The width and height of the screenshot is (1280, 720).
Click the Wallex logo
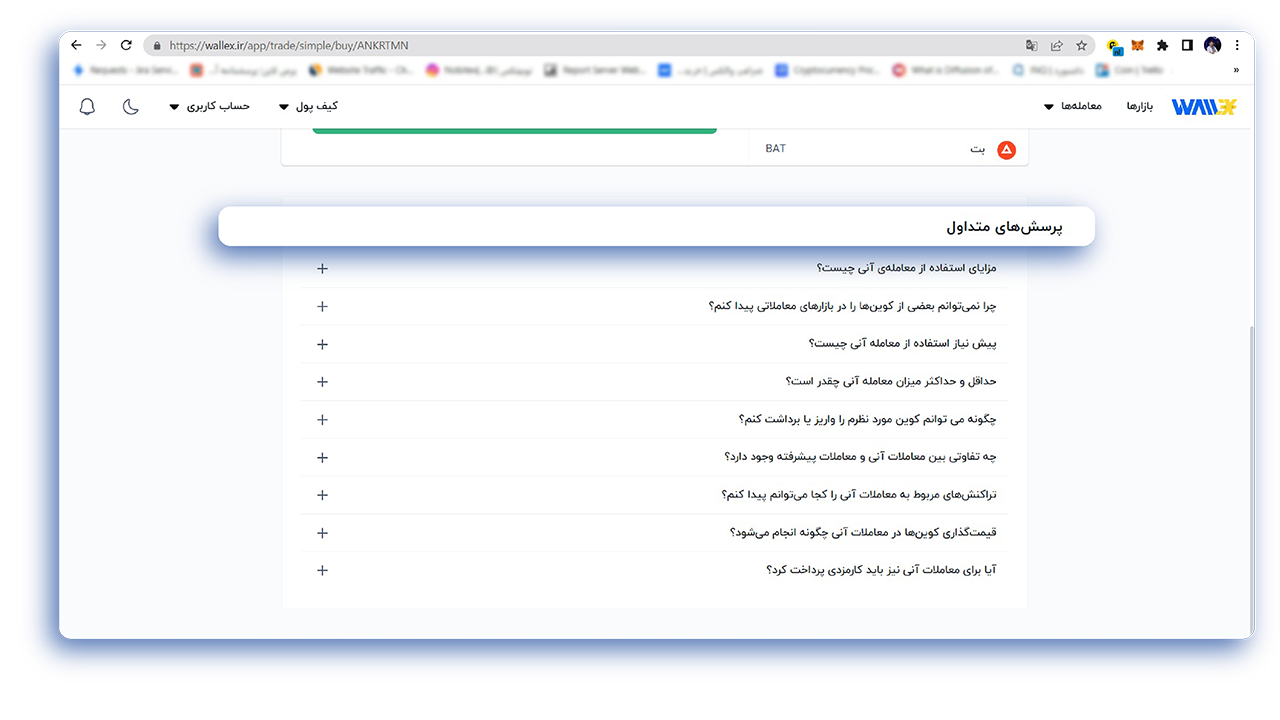(1204, 106)
